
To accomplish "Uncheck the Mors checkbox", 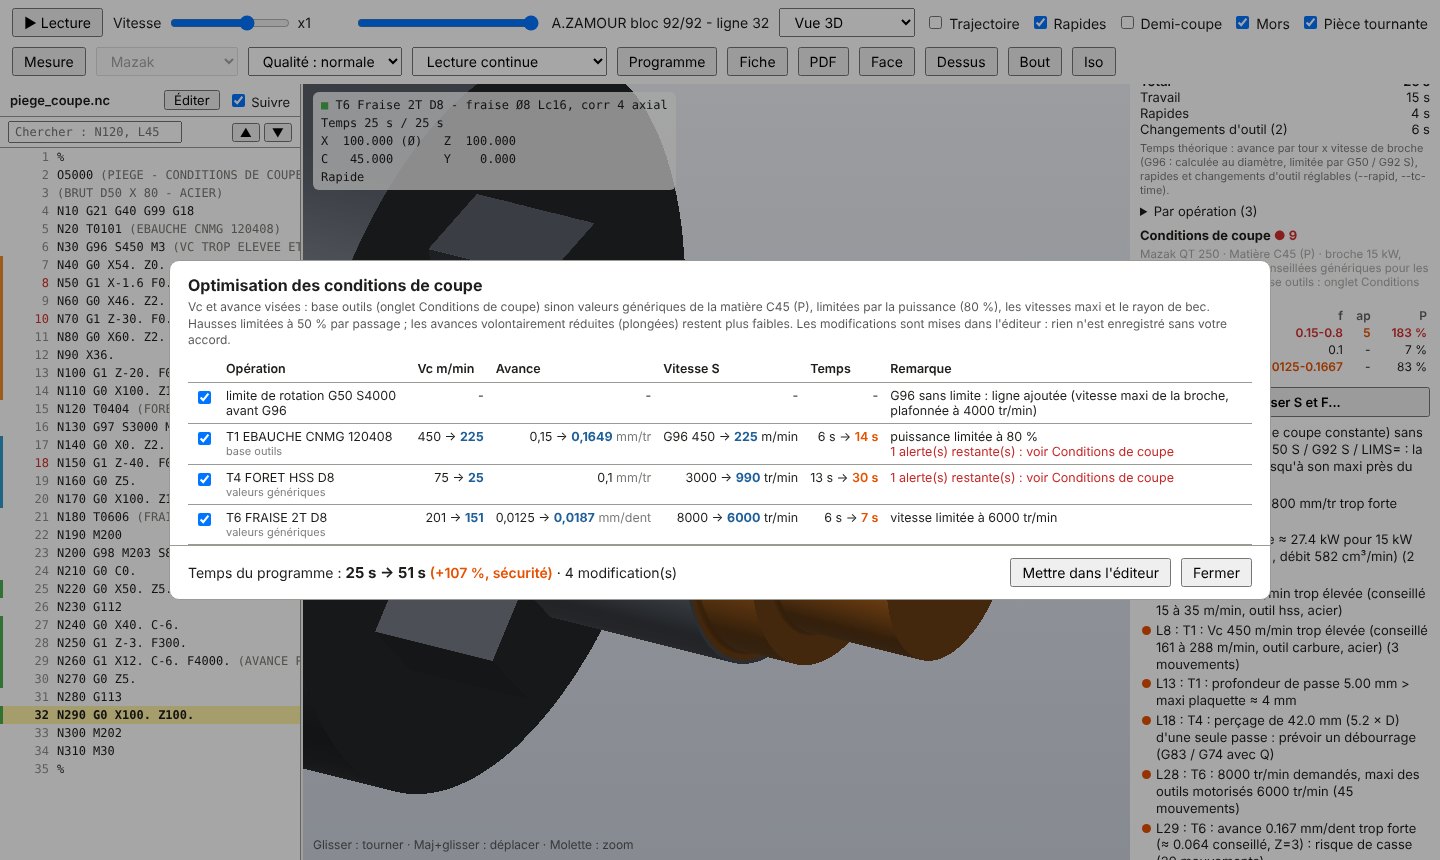I will click(x=1242, y=22).
